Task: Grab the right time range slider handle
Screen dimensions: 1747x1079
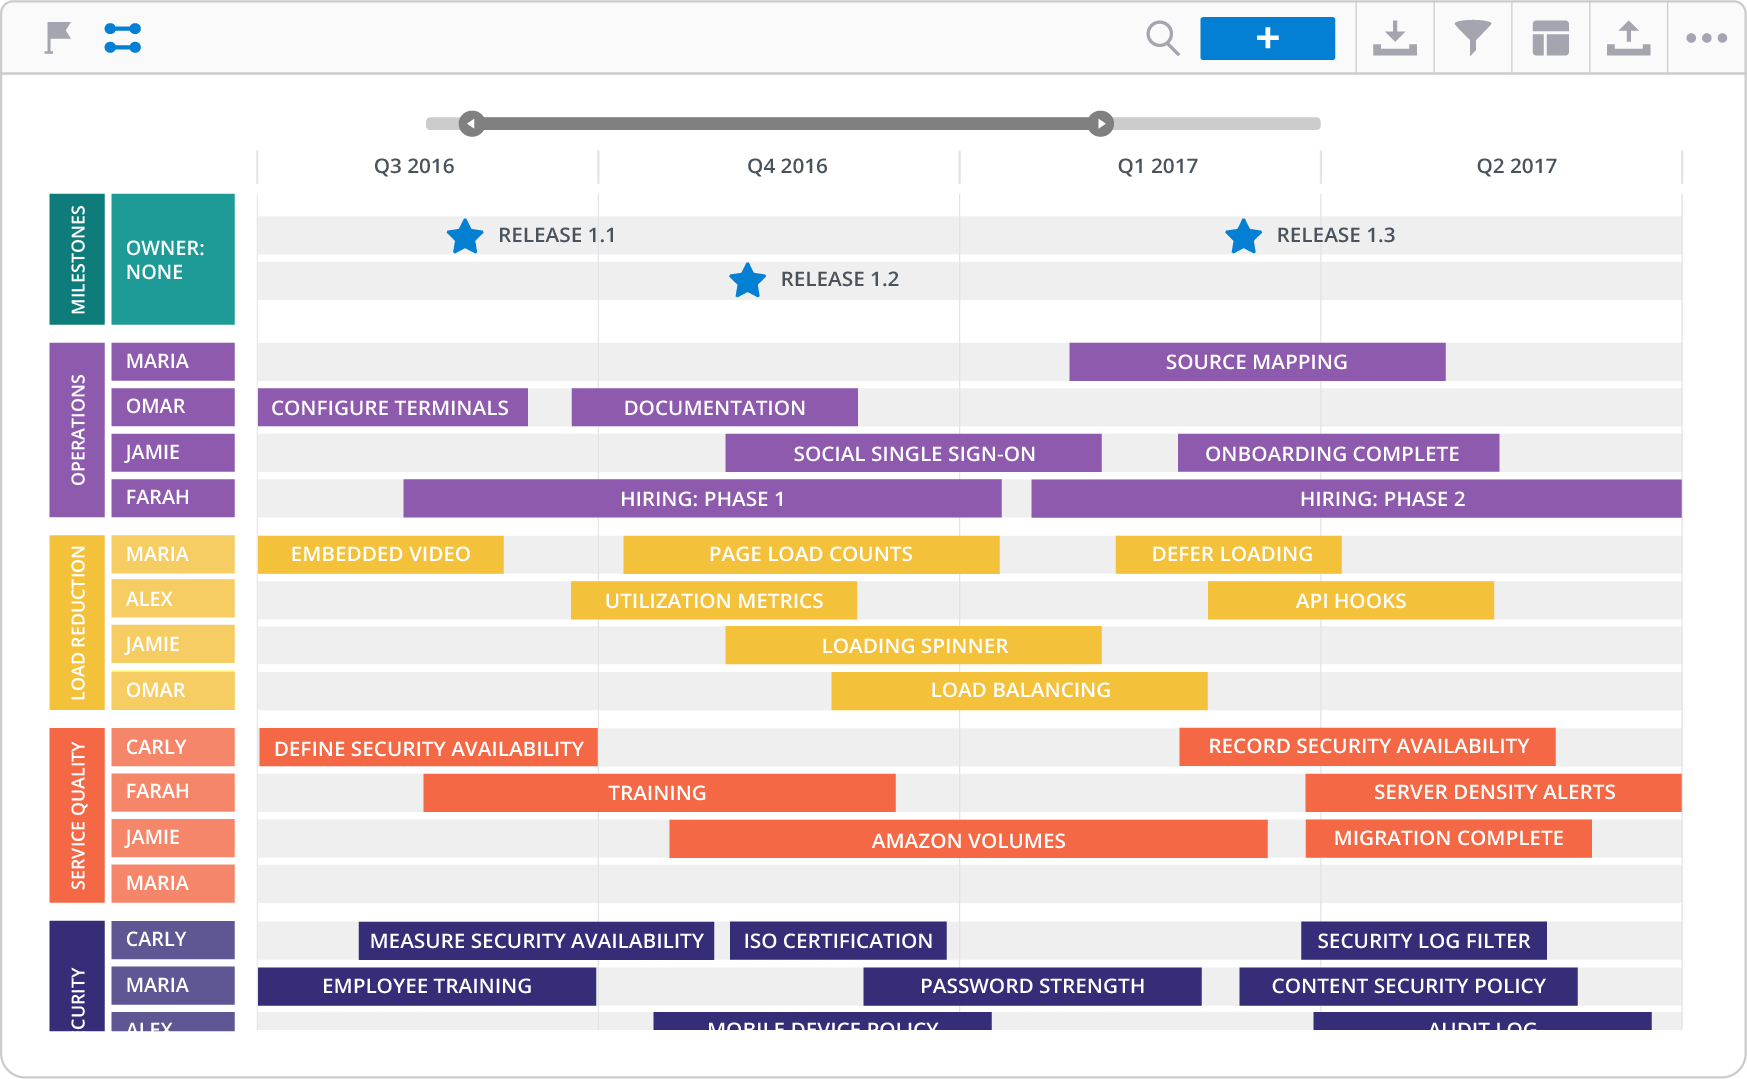Action: point(1101,123)
